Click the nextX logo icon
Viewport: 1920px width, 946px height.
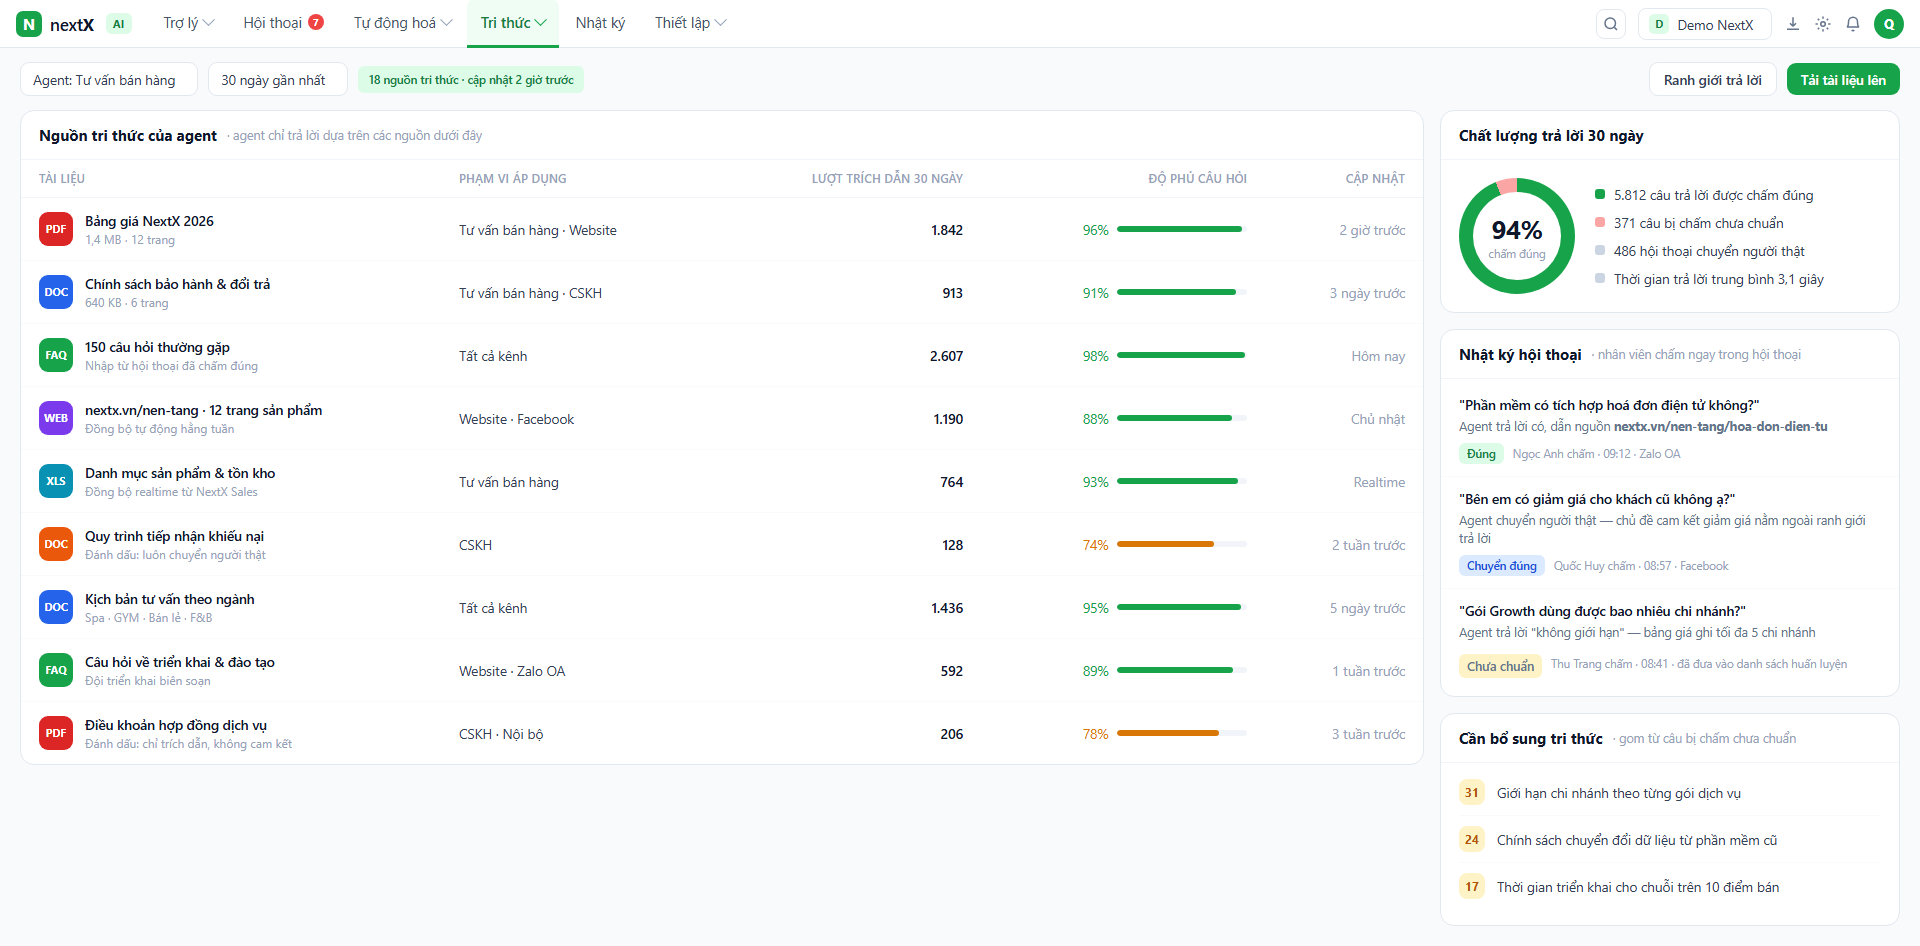[29, 24]
